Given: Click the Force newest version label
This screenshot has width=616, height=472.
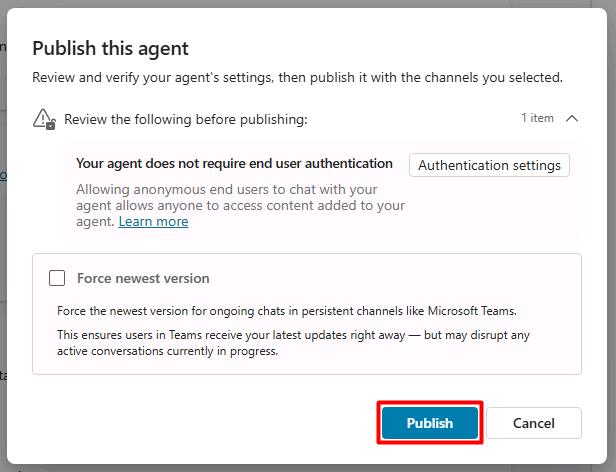Looking at the screenshot, I should (x=143, y=278).
